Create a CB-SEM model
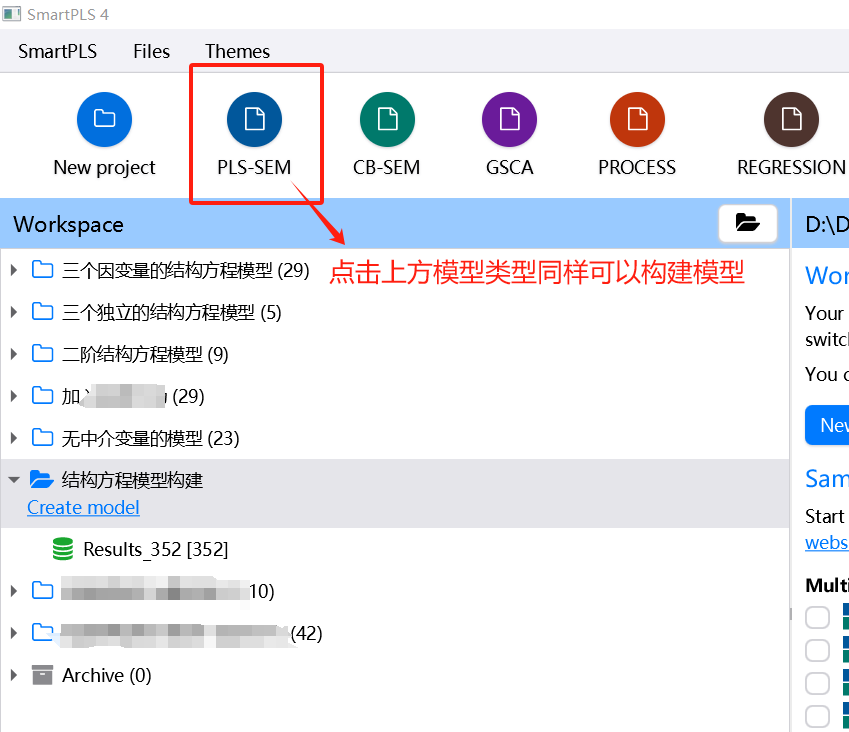 [387, 119]
